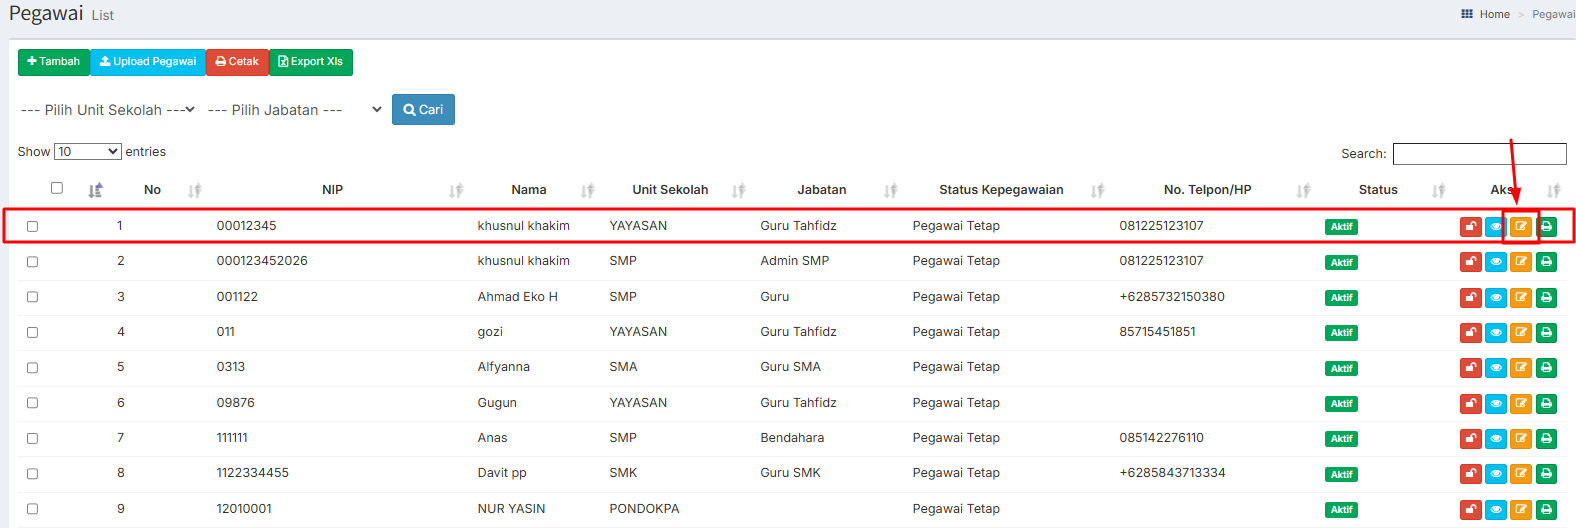Viewport: 1576px width, 528px height.
Task: Print the Davit pp record
Action: pyautogui.click(x=1546, y=474)
